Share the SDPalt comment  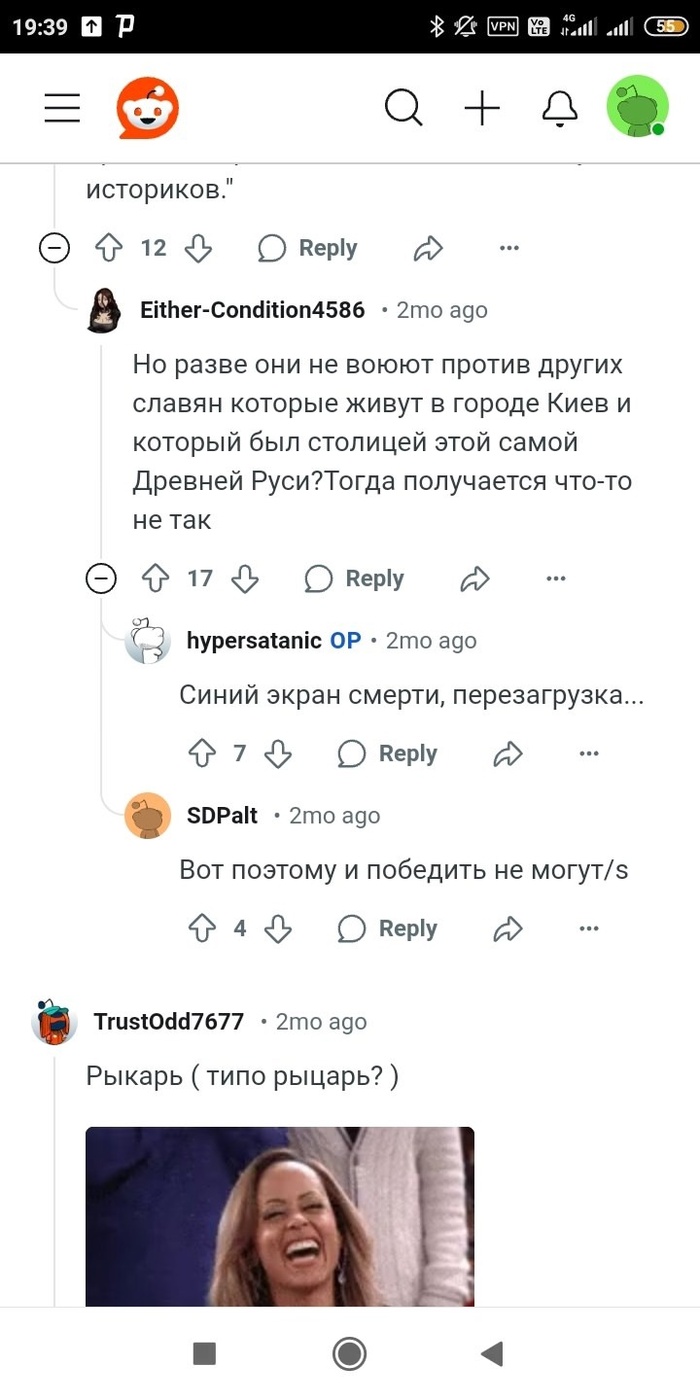click(508, 929)
